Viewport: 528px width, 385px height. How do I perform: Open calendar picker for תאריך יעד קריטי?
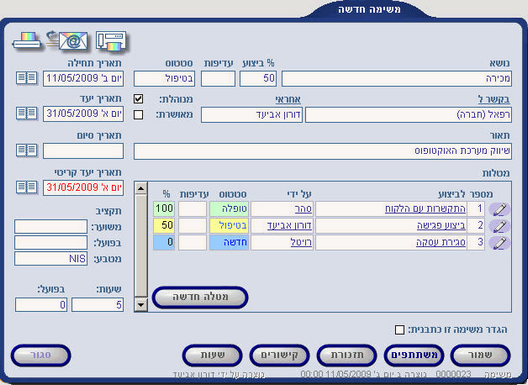(27, 187)
